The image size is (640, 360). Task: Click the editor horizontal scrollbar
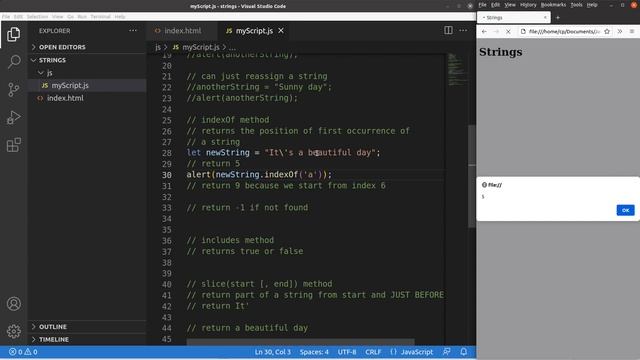pos(300,342)
